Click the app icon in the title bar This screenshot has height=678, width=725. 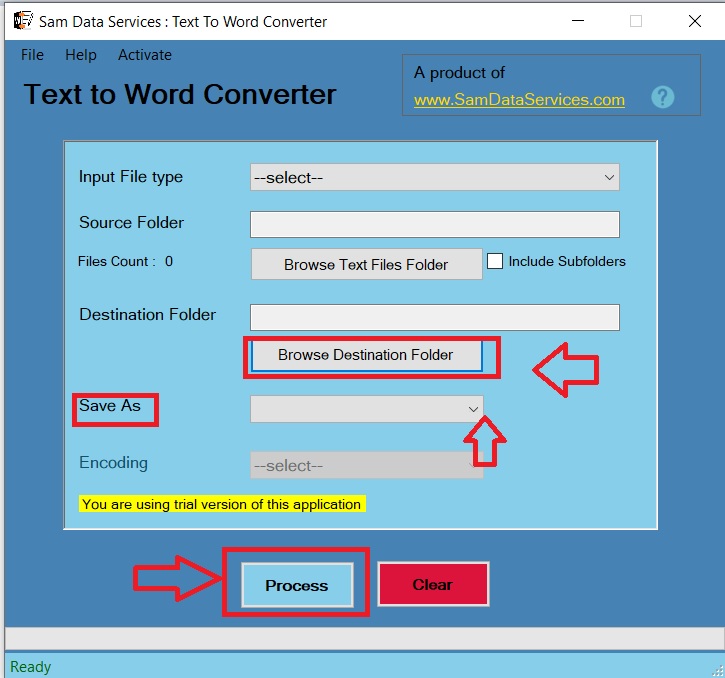(23, 21)
